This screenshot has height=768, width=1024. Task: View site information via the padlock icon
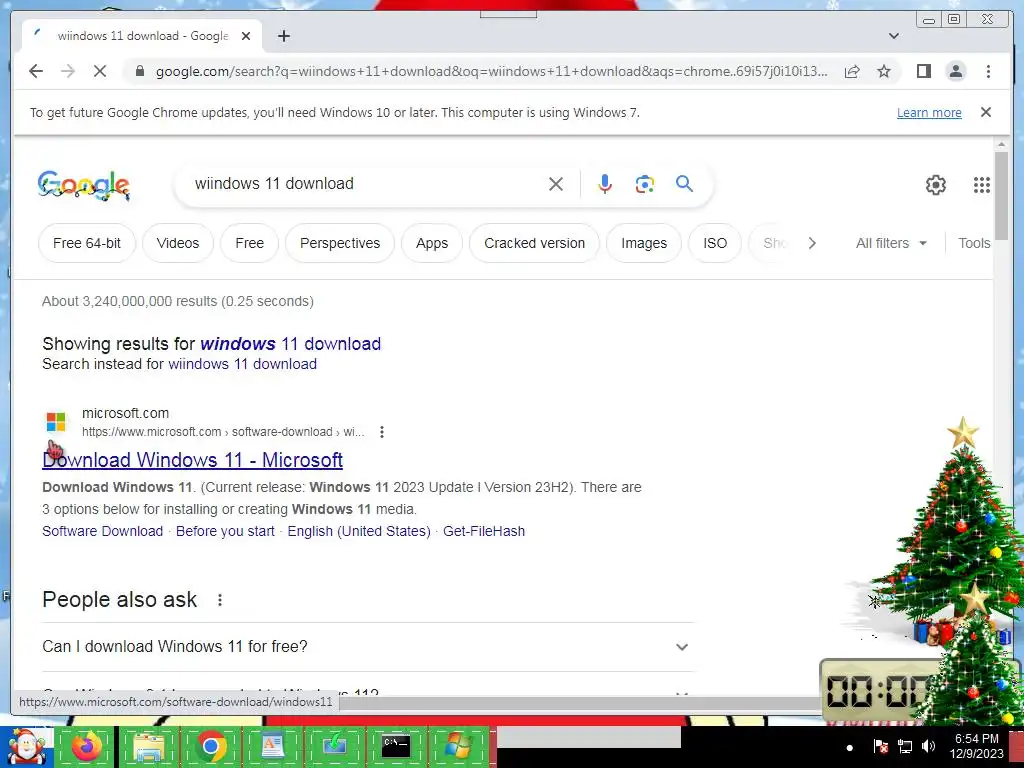pyautogui.click(x=139, y=71)
